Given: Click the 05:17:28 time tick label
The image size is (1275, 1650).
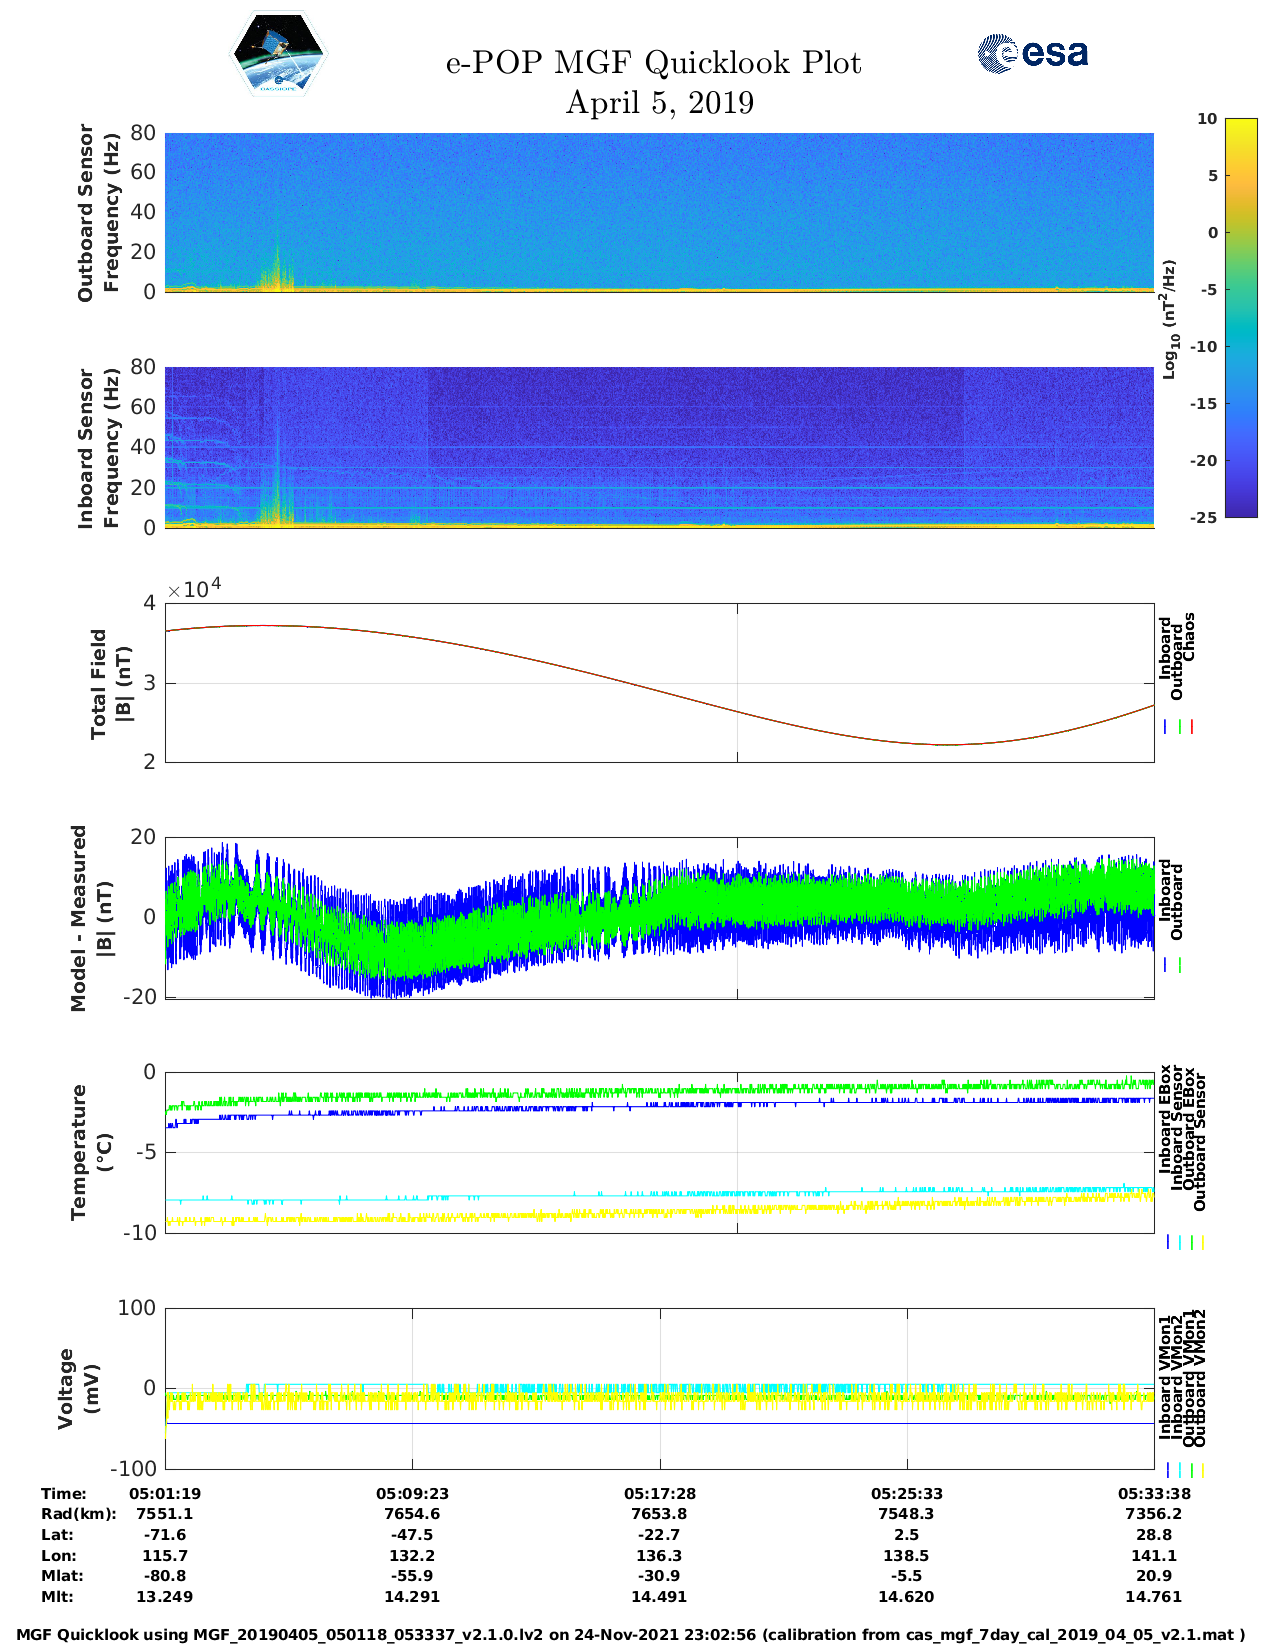Looking at the screenshot, I should (659, 1494).
